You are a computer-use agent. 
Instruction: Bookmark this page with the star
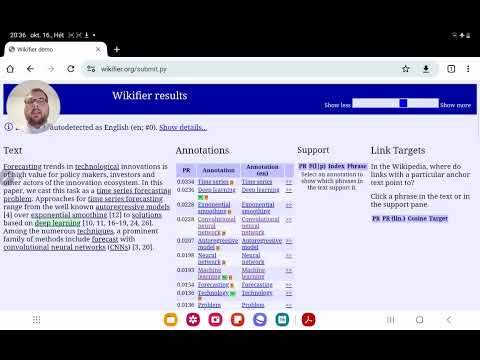click(406, 69)
